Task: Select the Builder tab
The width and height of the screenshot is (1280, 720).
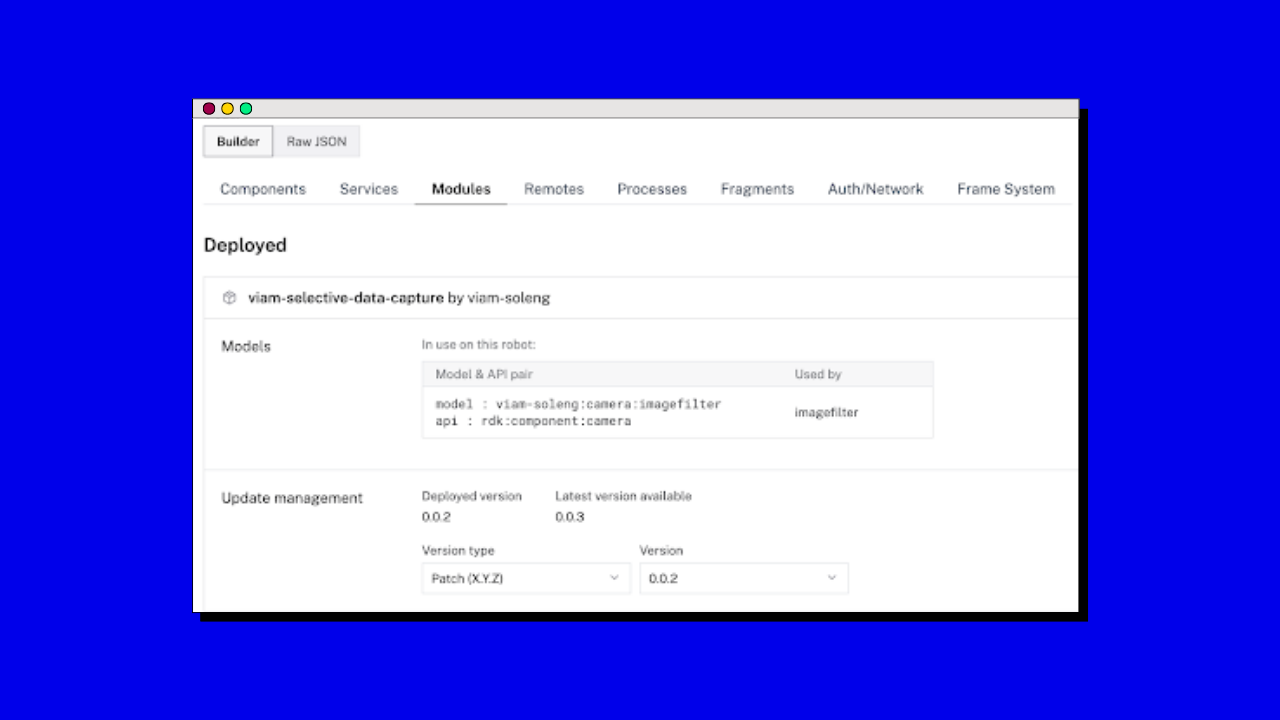Action: tap(237, 141)
